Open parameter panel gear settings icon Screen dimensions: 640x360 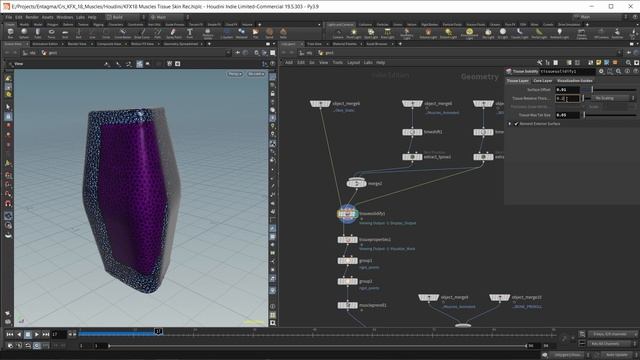click(x=601, y=71)
